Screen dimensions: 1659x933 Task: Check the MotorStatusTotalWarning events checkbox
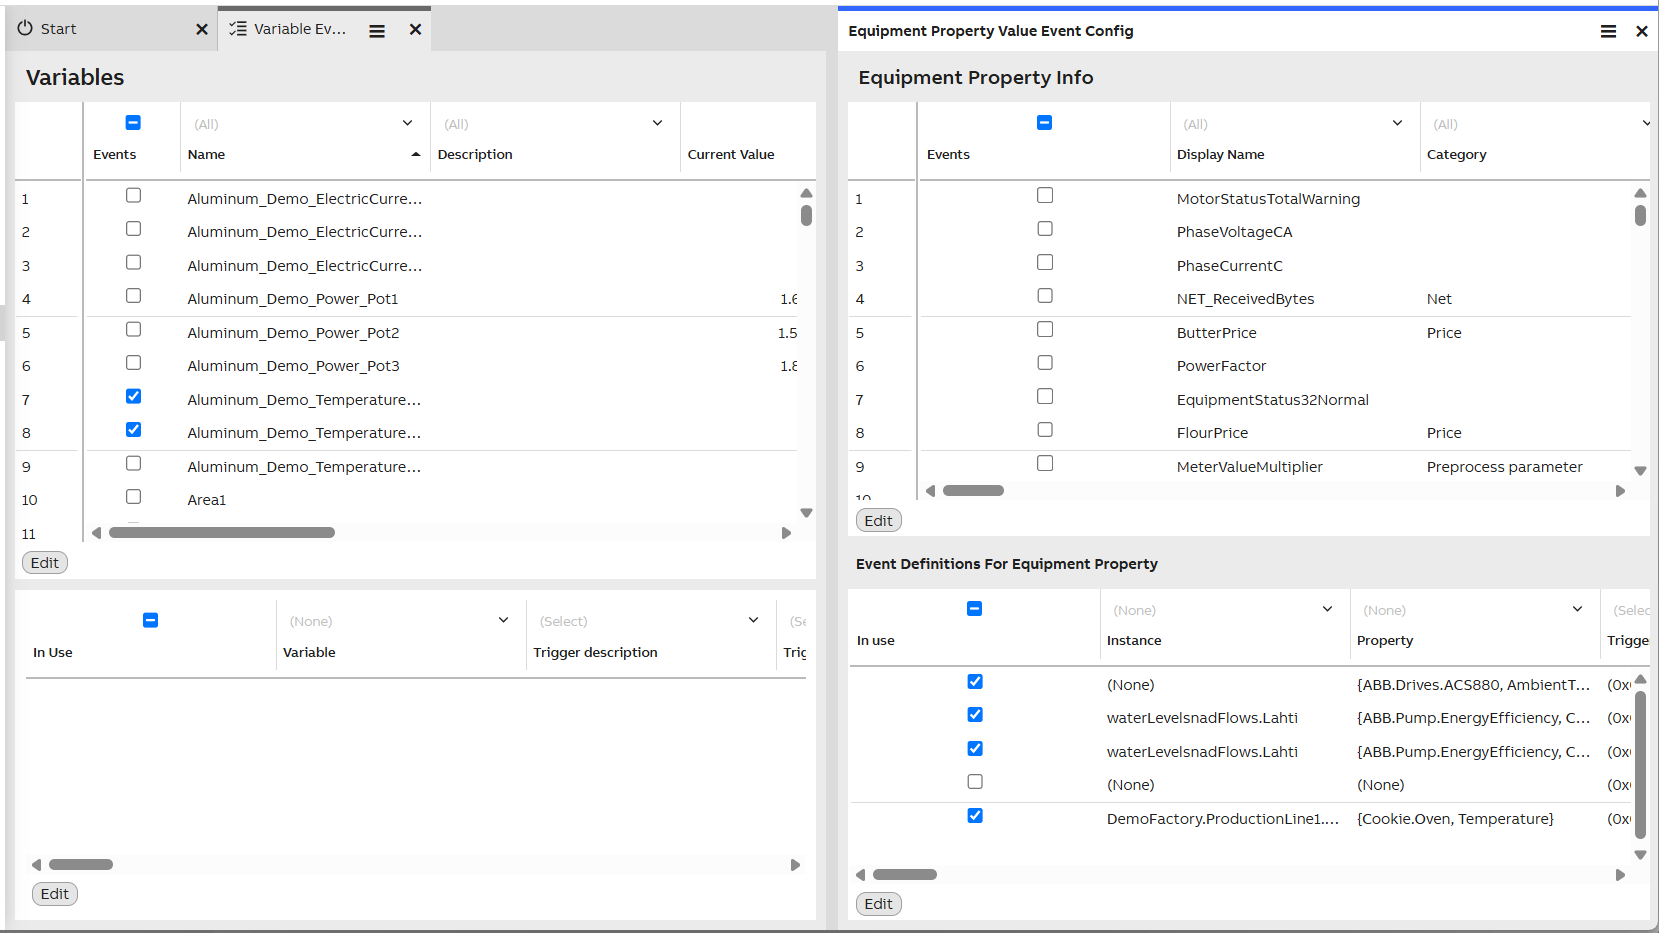click(1045, 196)
